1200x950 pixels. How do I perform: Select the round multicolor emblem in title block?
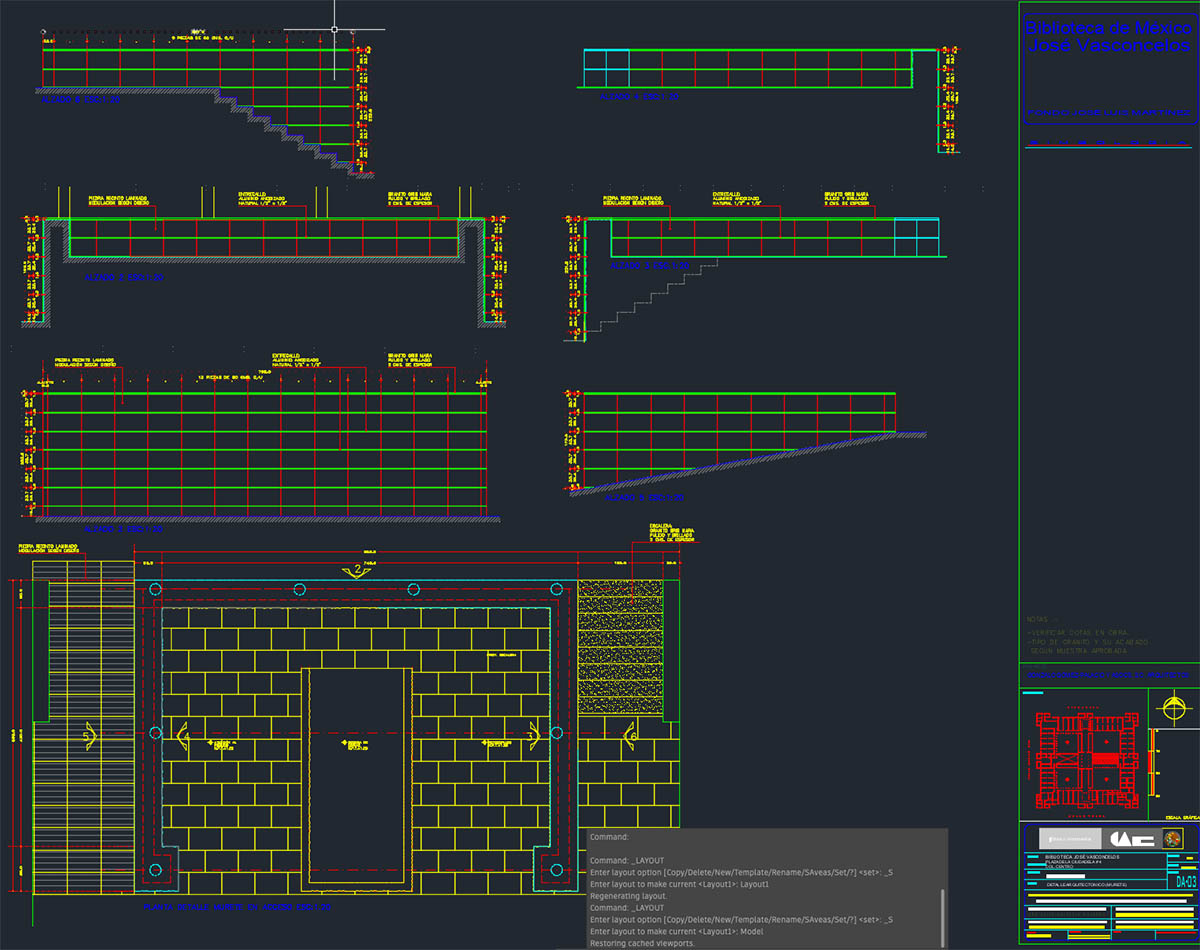tap(1173, 839)
